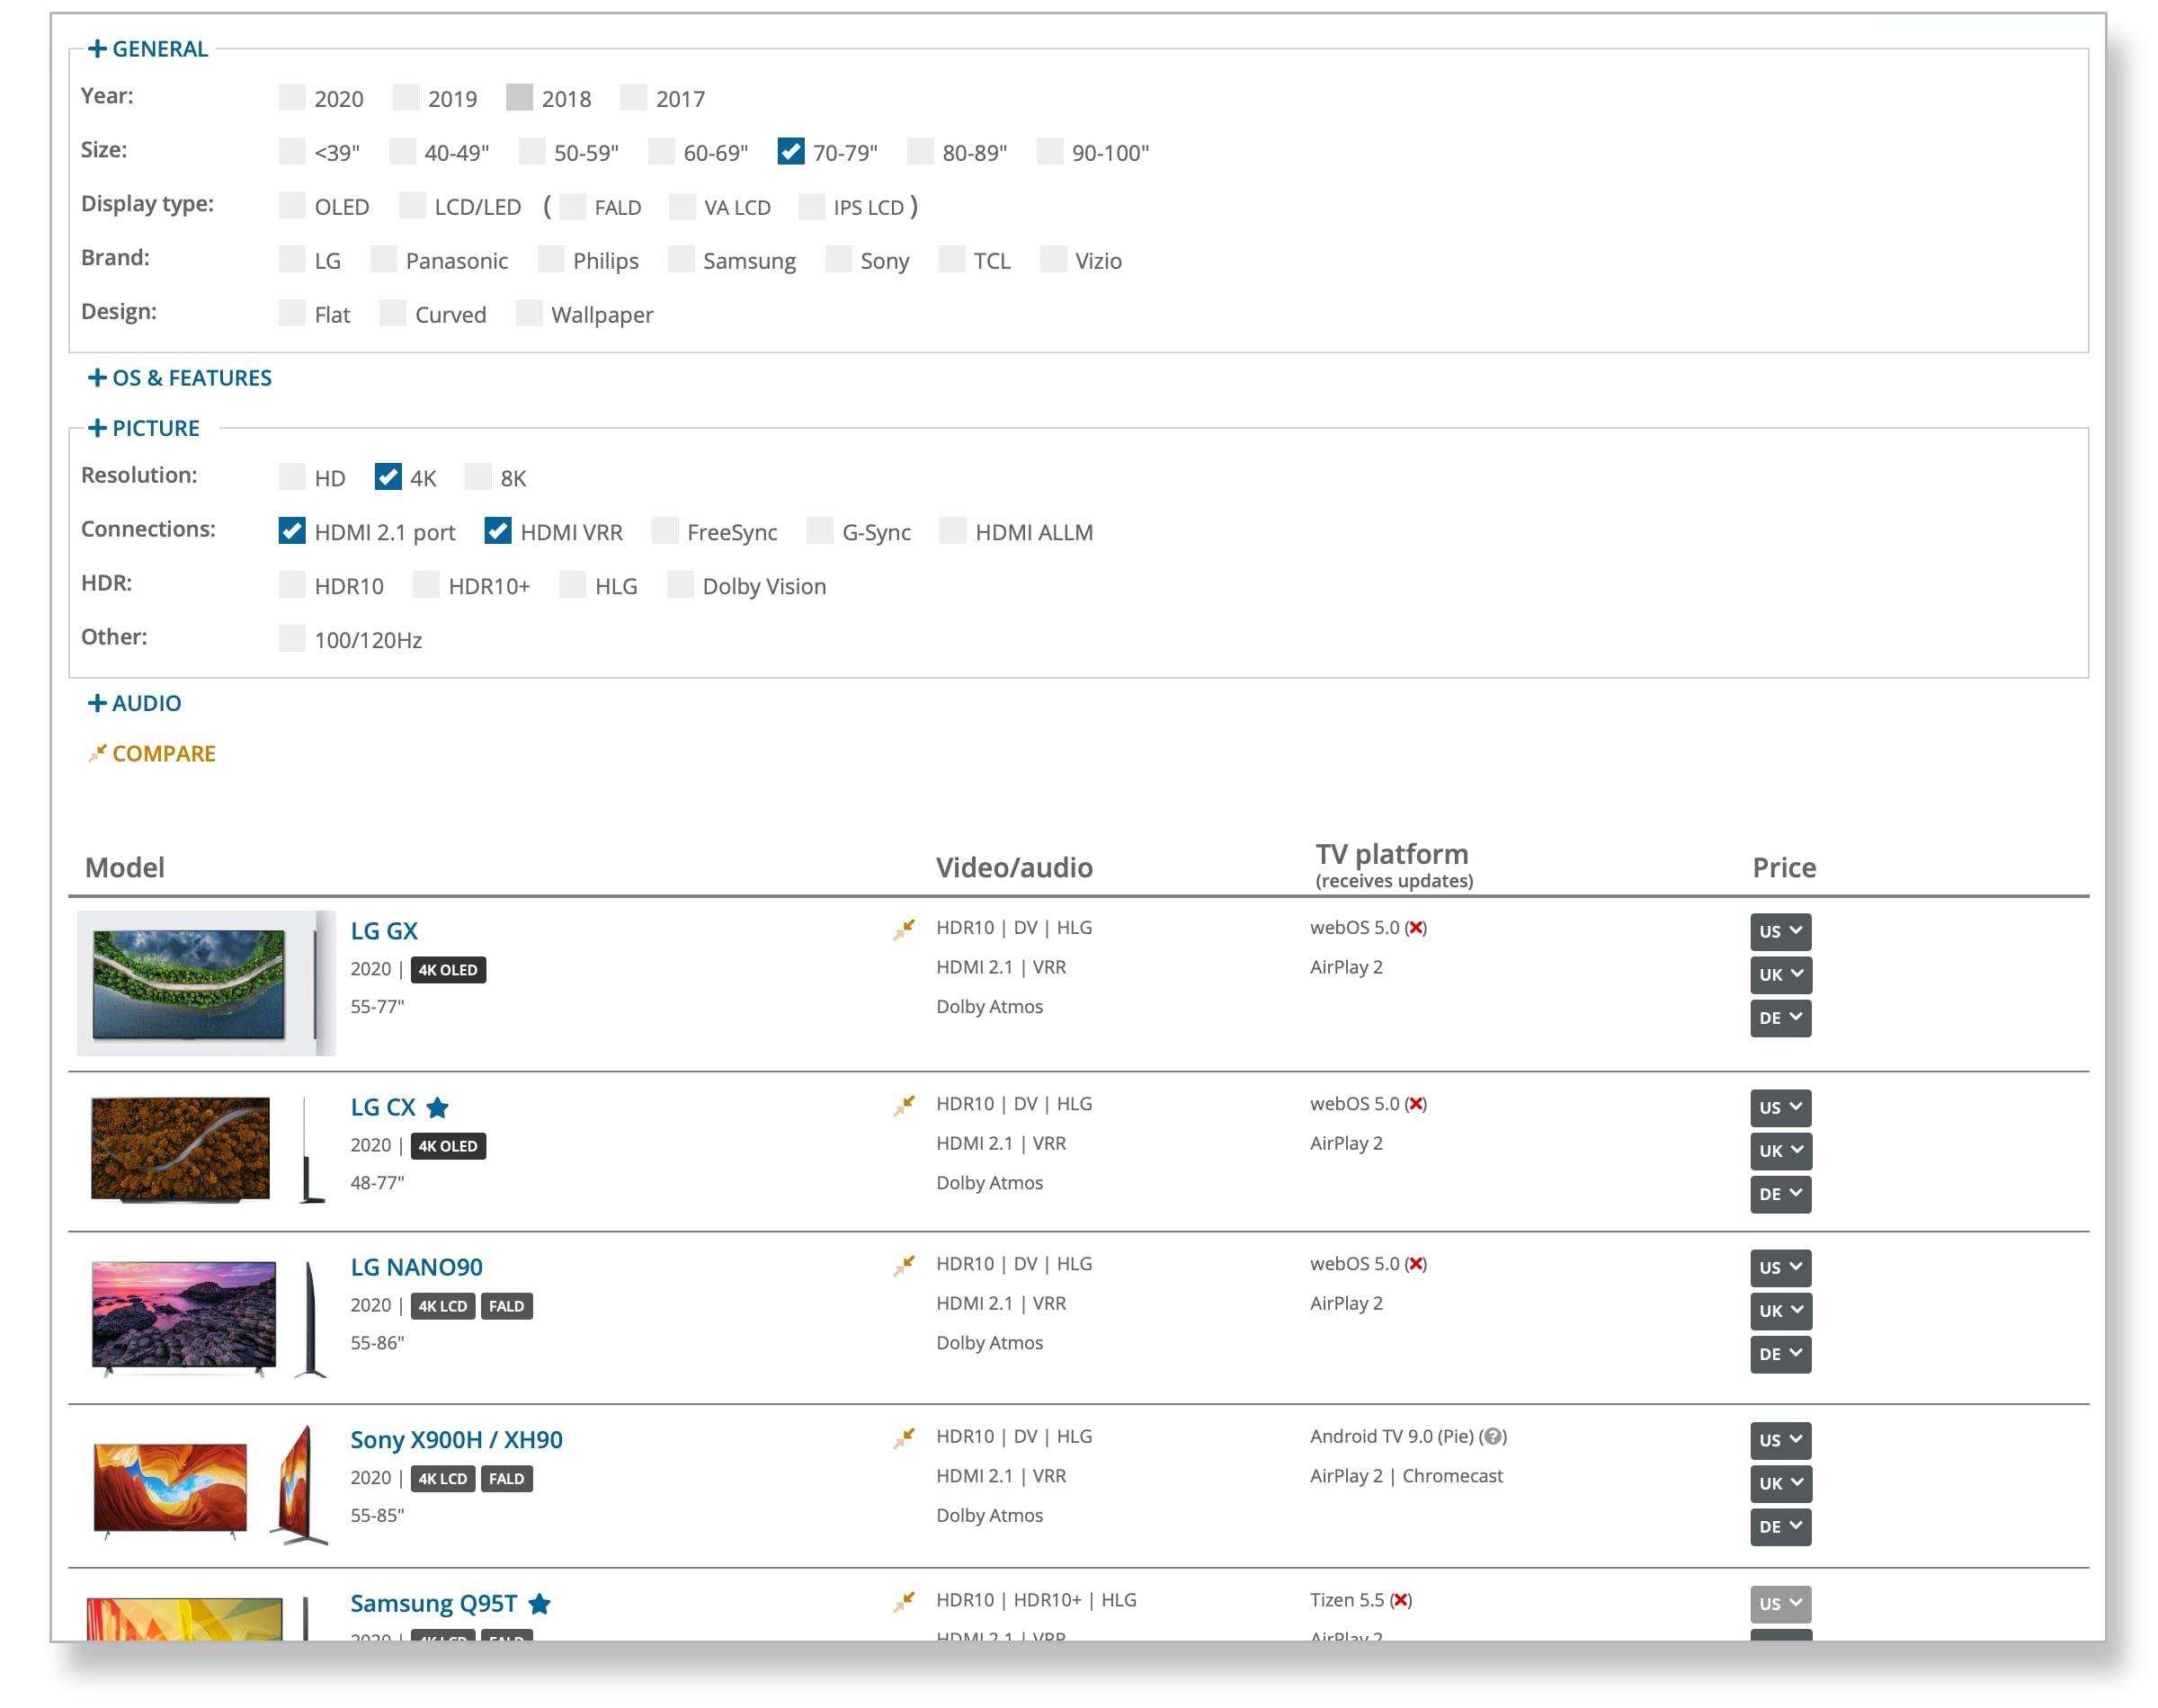Collapse the GENERAL filter section
This screenshot has width=2158, height=1708.
[x=148, y=48]
